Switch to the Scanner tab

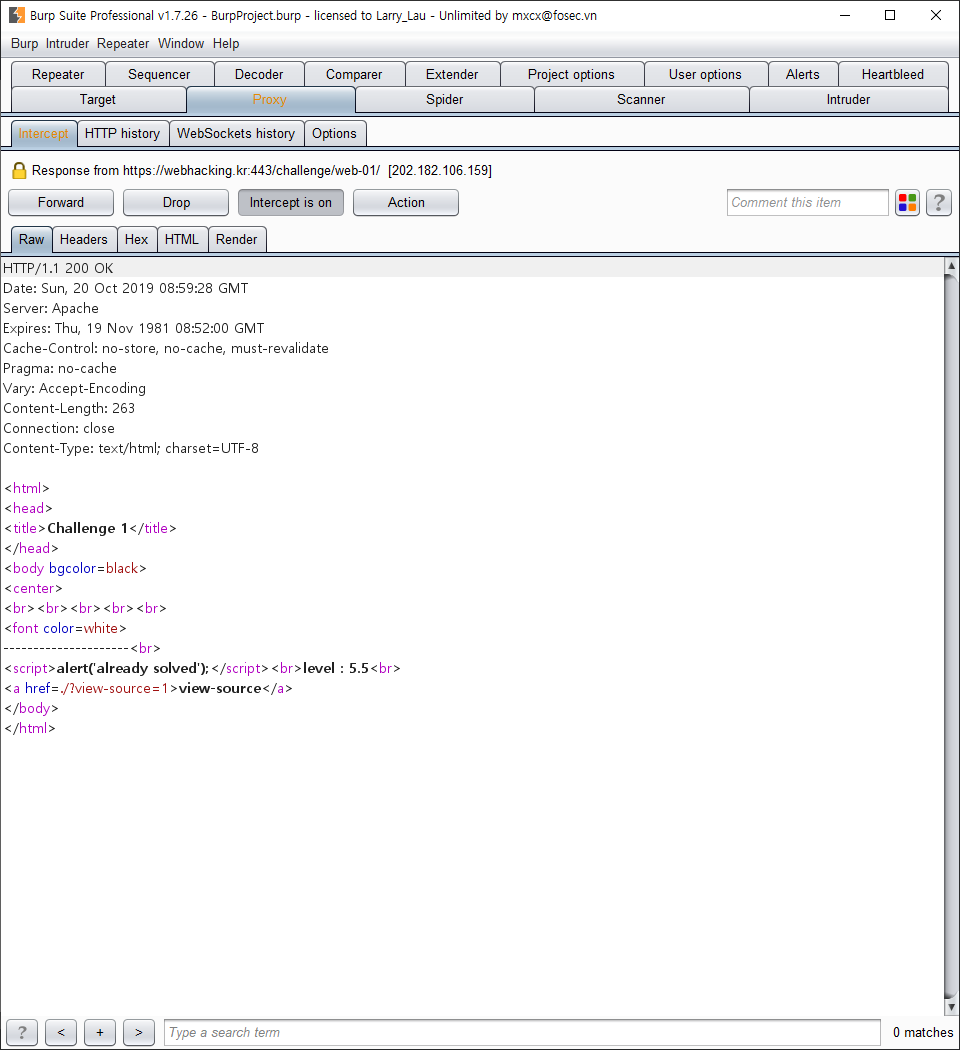[641, 100]
